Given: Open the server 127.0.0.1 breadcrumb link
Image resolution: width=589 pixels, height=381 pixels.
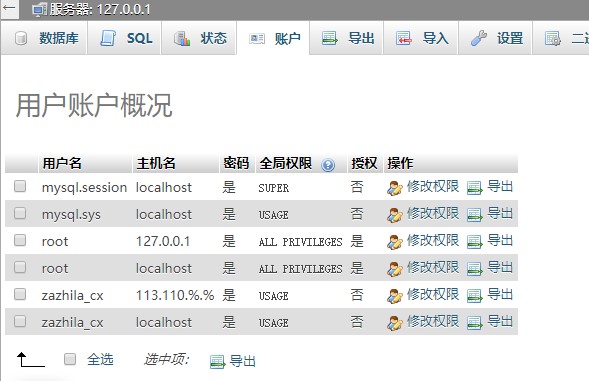Looking at the screenshot, I should click(x=100, y=9).
